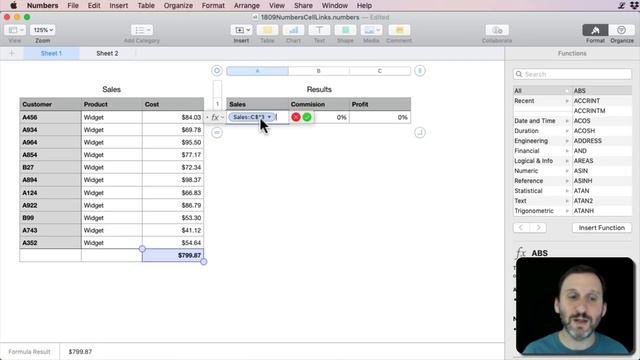
Task: Open the View toolbar button
Action: tap(15, 30)
